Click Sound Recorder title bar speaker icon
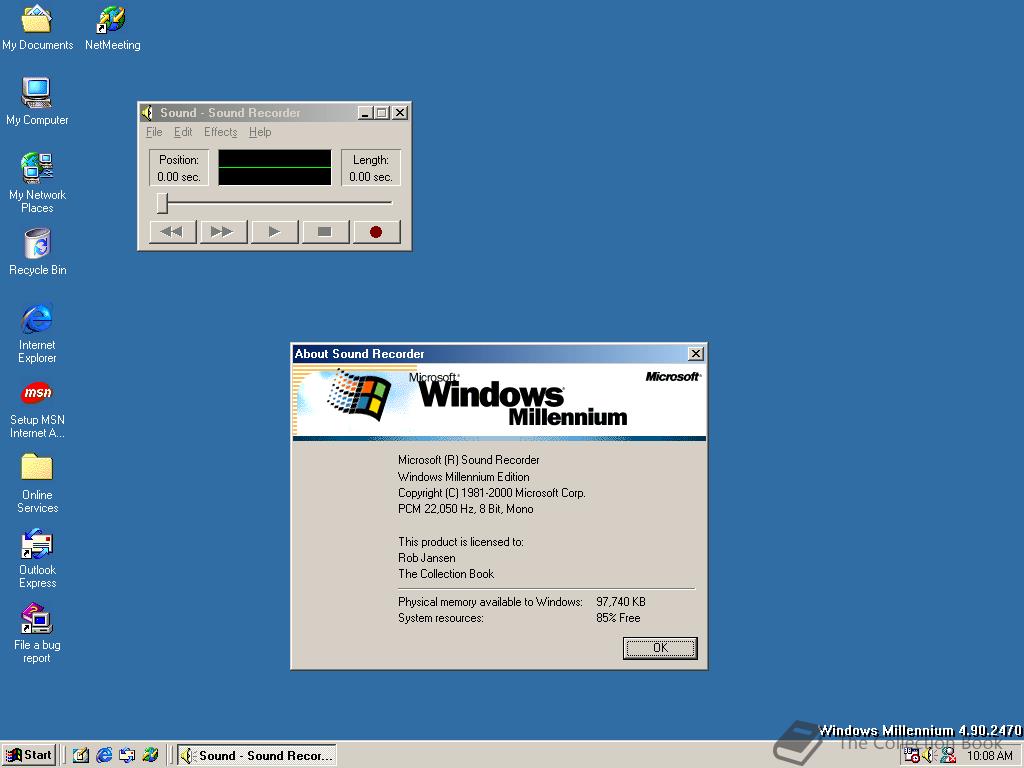The height and width of the screenshot is (768, 1024). 148,112
